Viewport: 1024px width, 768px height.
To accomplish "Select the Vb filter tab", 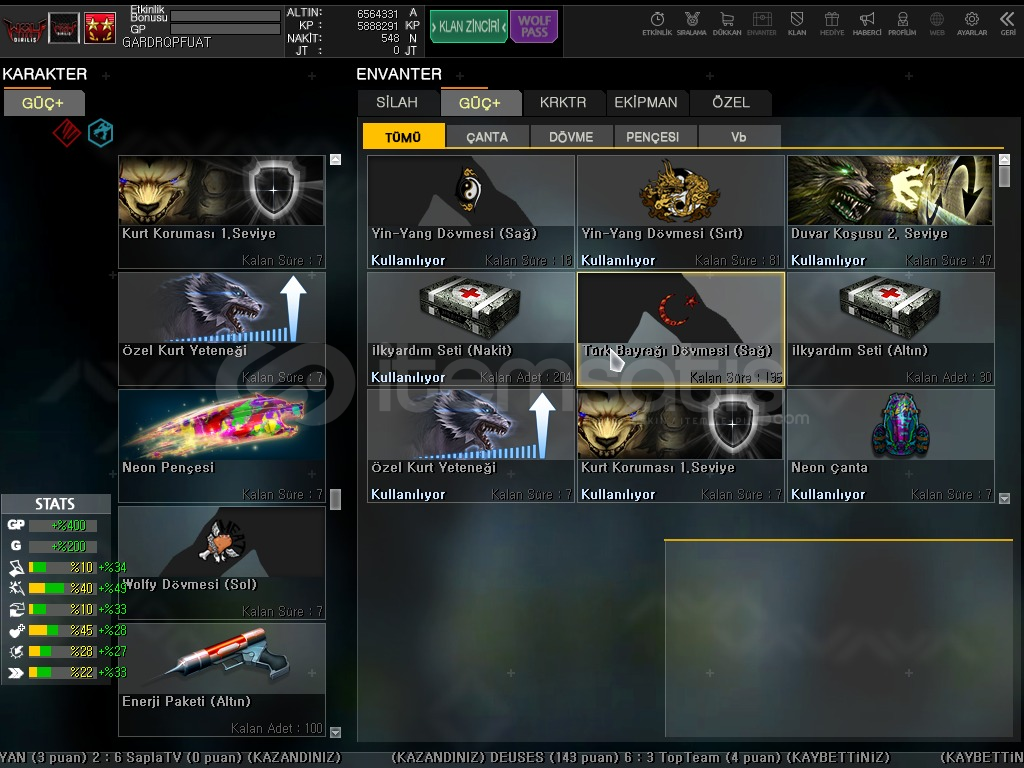I will (x=739, y=136).
